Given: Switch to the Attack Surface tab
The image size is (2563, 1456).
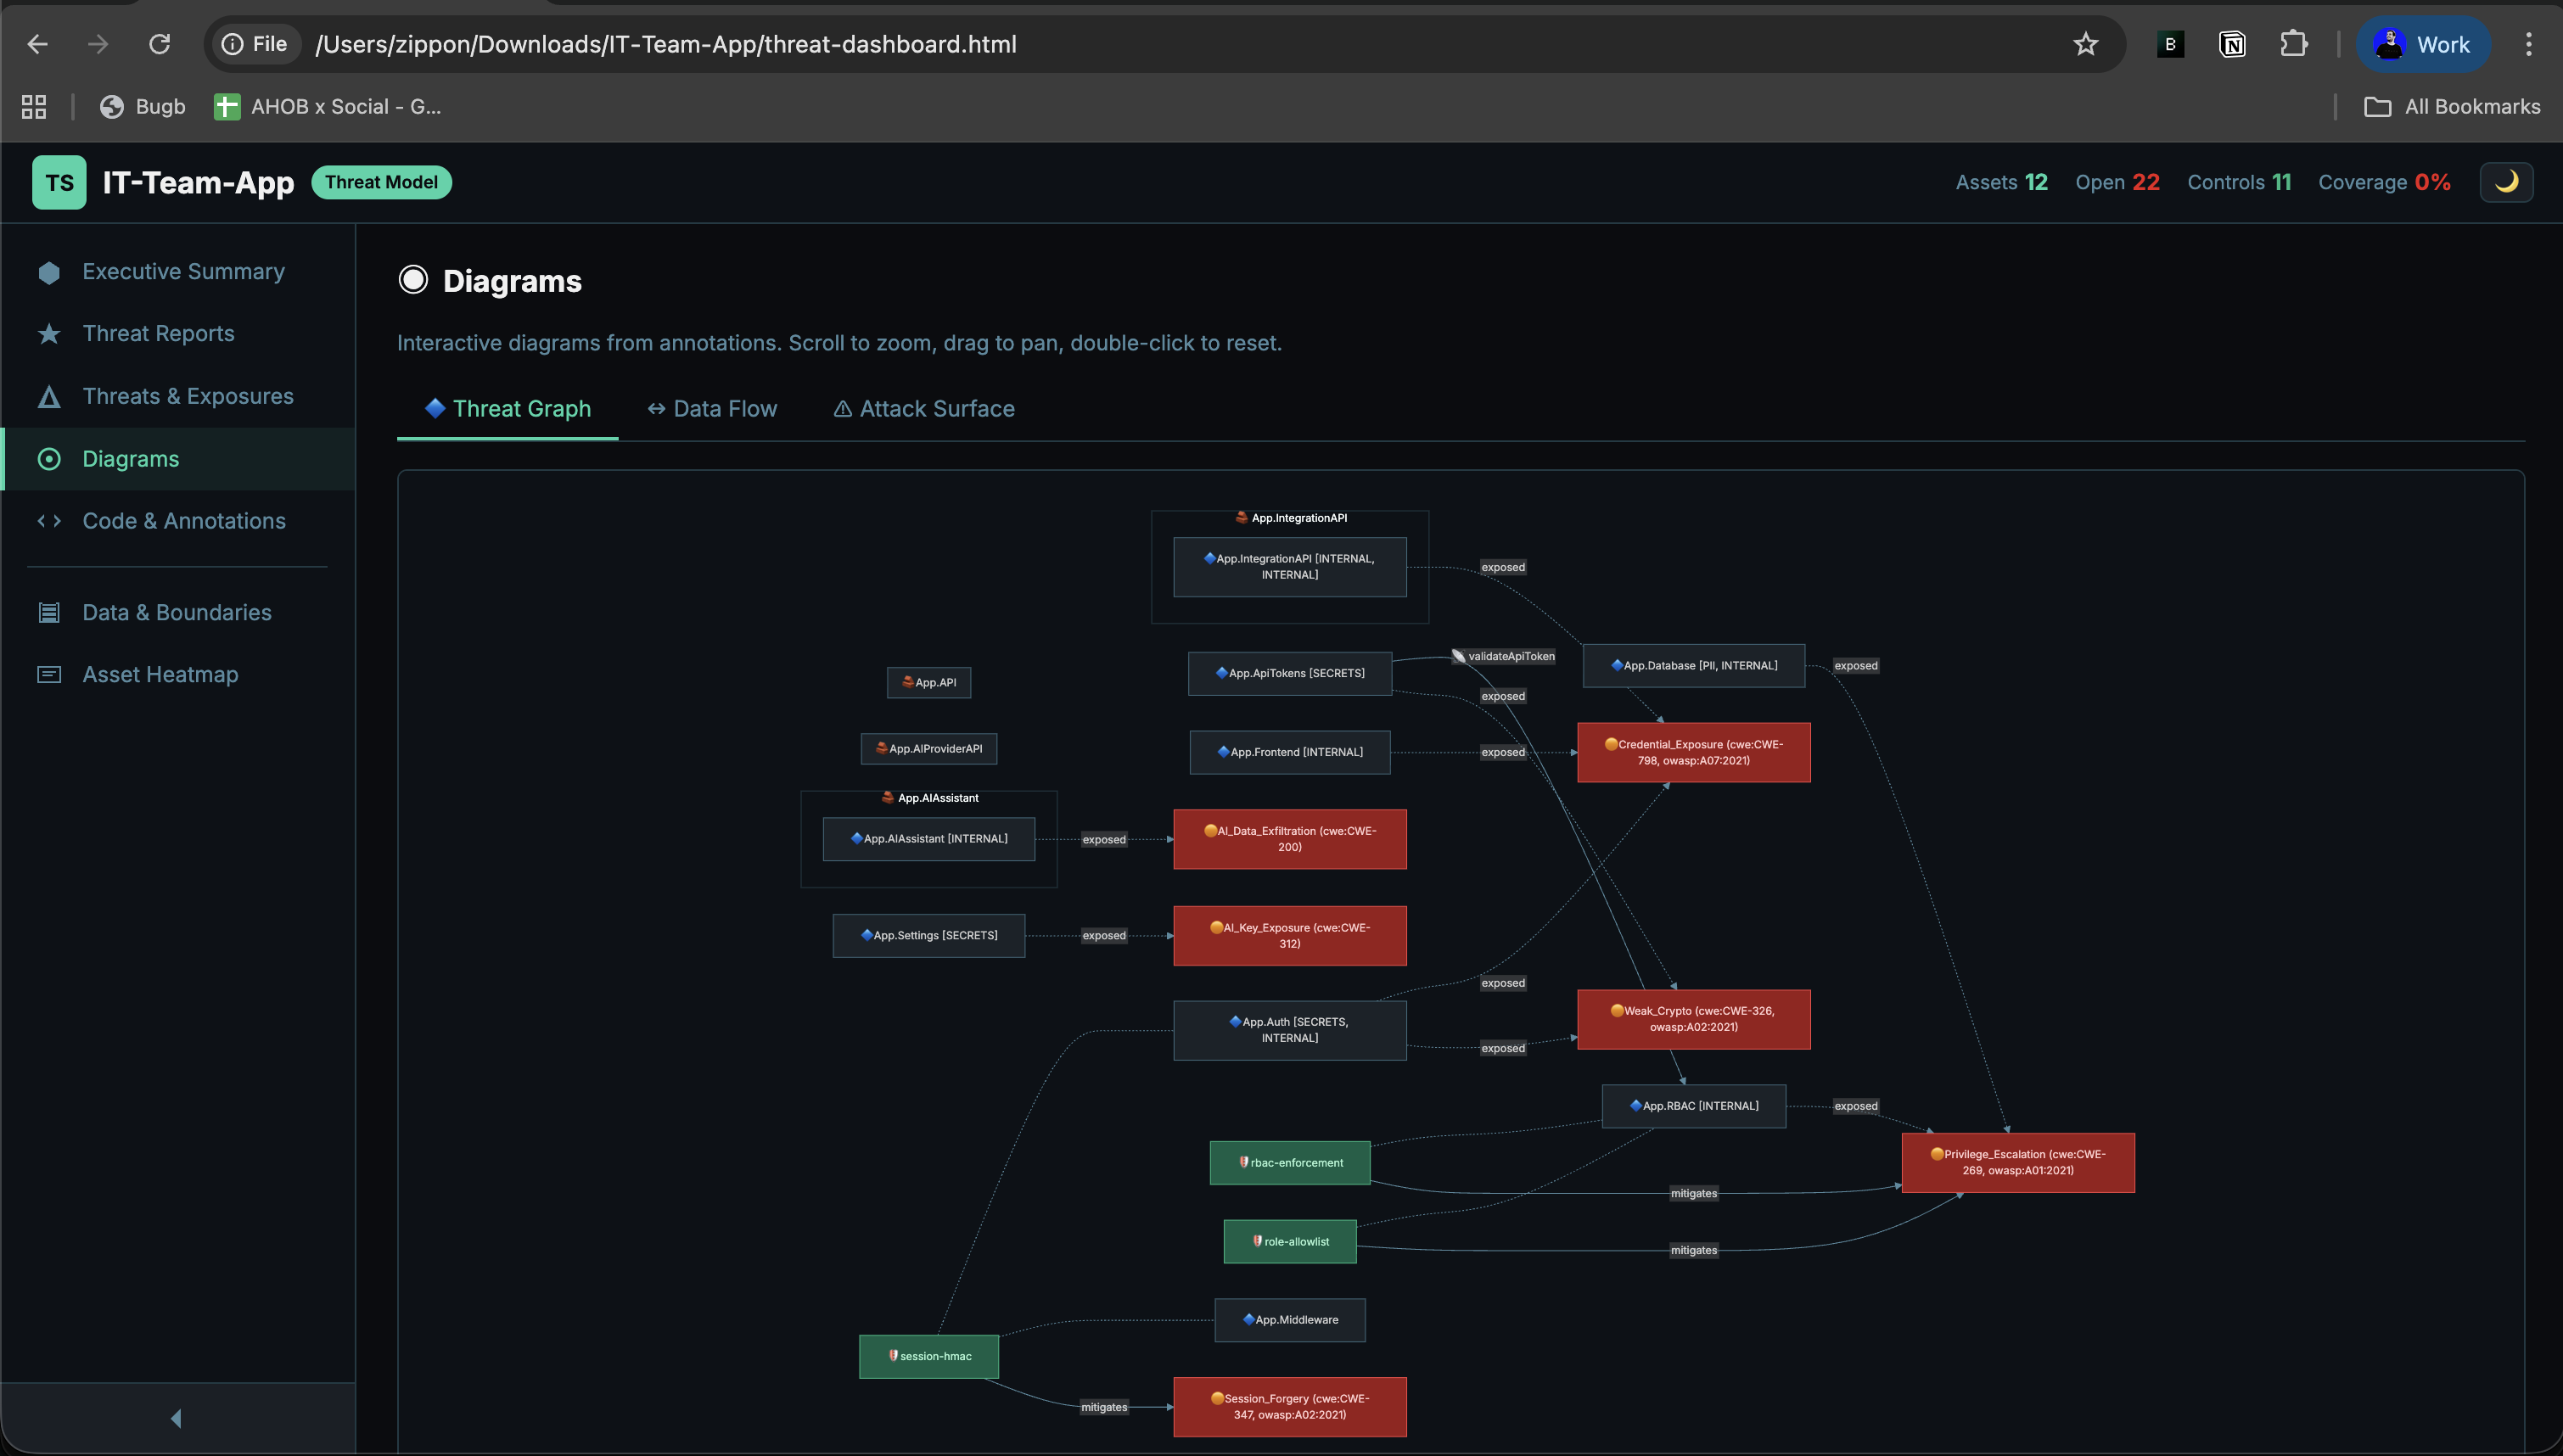Looking at the screenshot, I should point(922,408).
